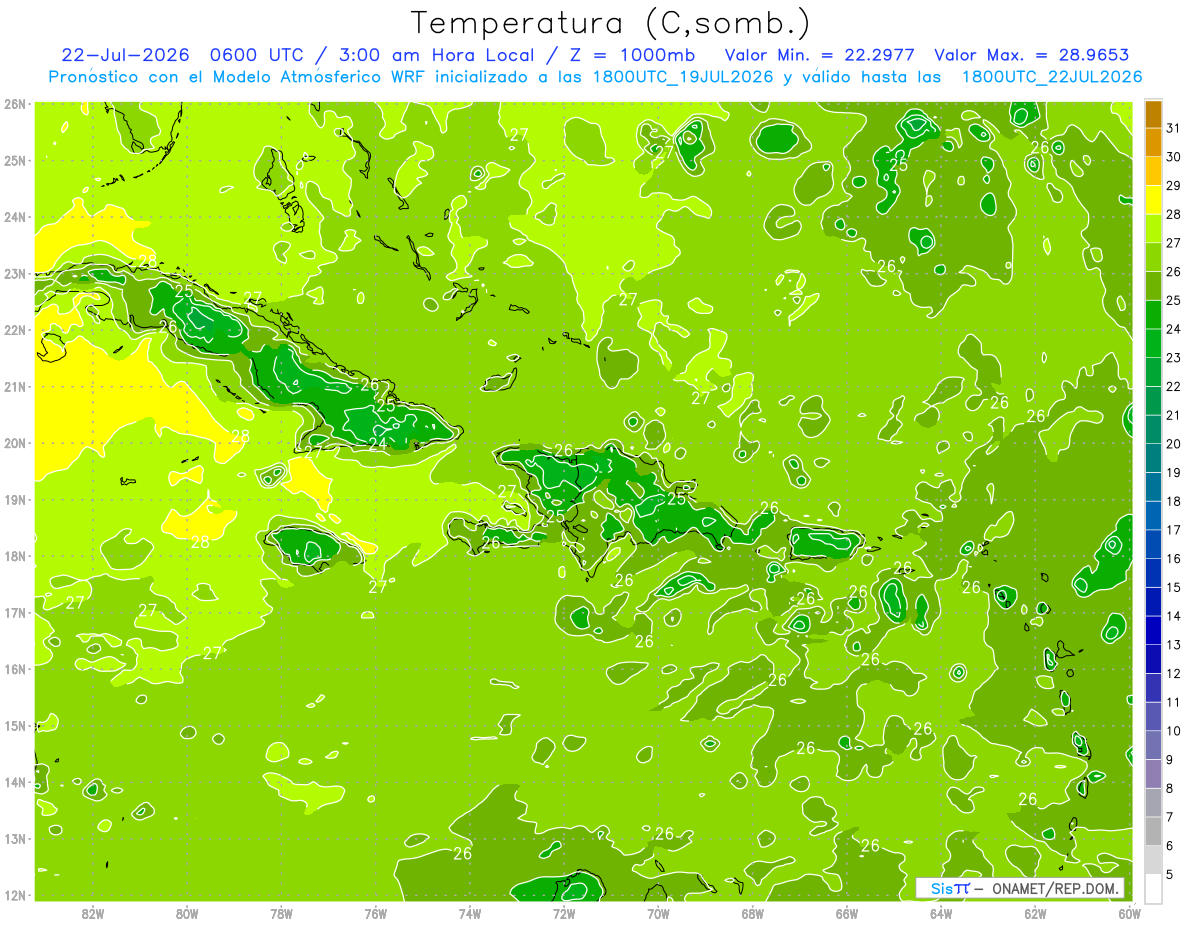This screenshot has height=927, width=1200.
Task: Click the '22N' latitude axis label
Action: 14,330
